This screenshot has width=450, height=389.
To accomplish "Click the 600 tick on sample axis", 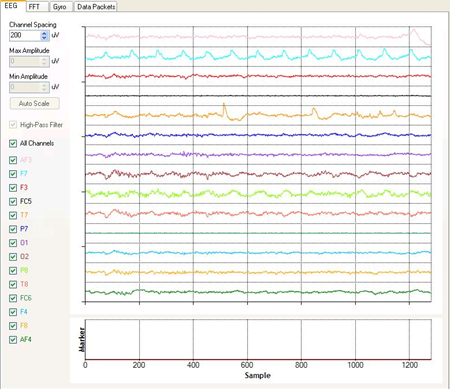I will 247,365.
